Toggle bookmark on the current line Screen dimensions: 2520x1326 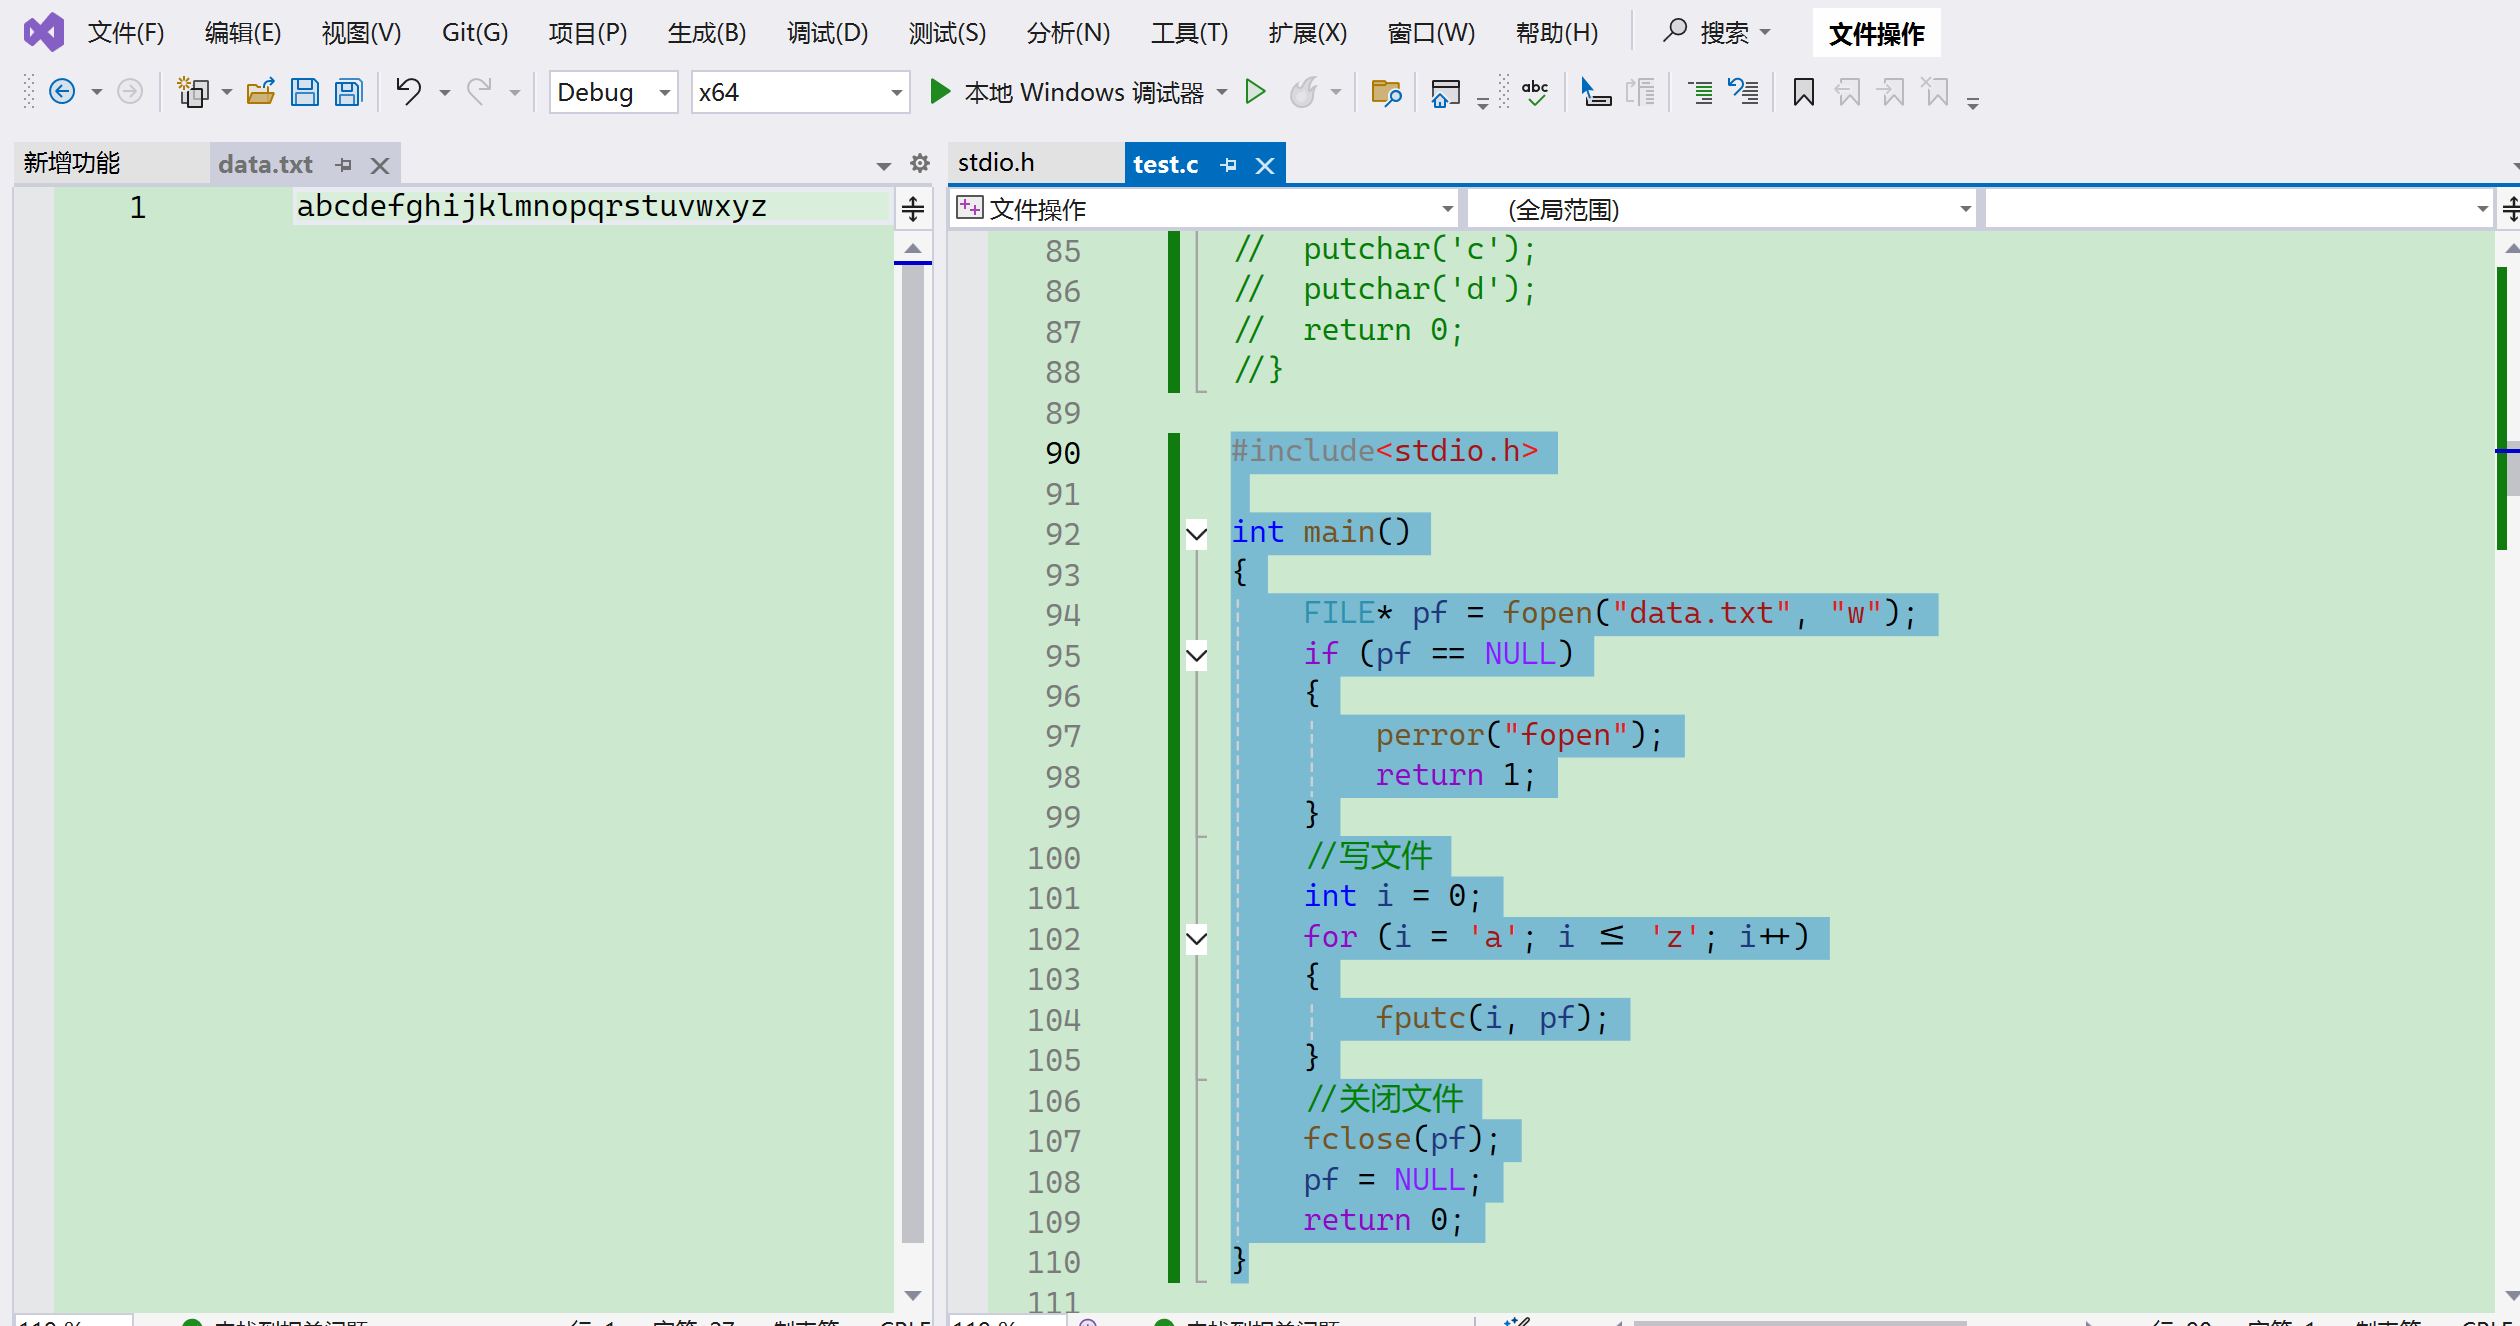point(1803,93)
